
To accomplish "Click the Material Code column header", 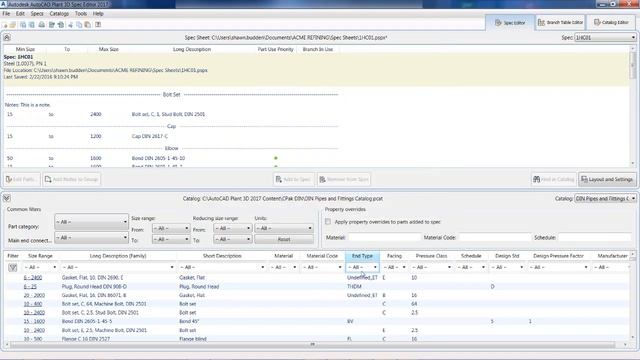I will pyautogui.click(x=322, y=256).
